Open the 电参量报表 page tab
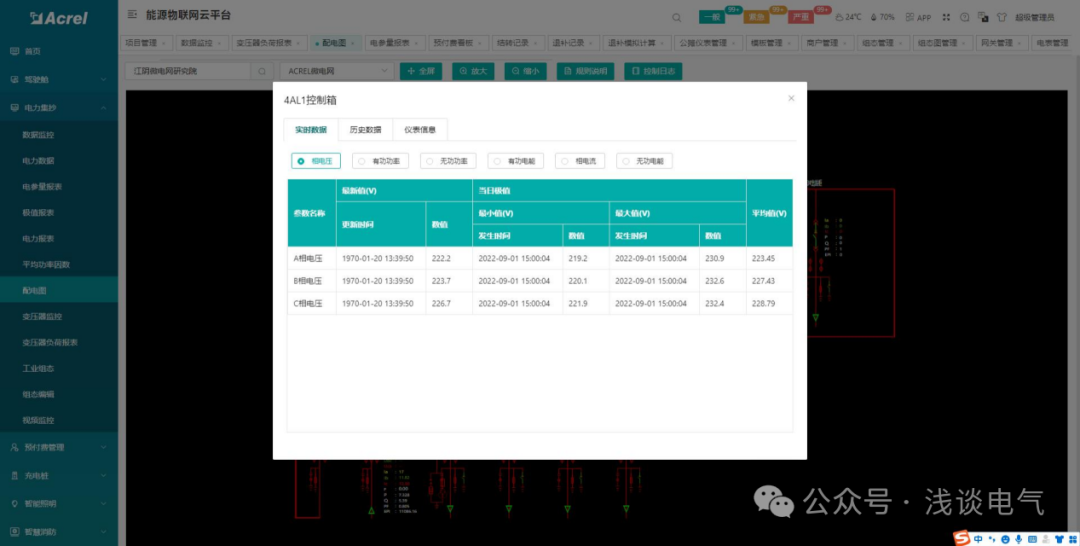Image resolution: width=1080 pixels, height=546 pixels. coord(393,43)
